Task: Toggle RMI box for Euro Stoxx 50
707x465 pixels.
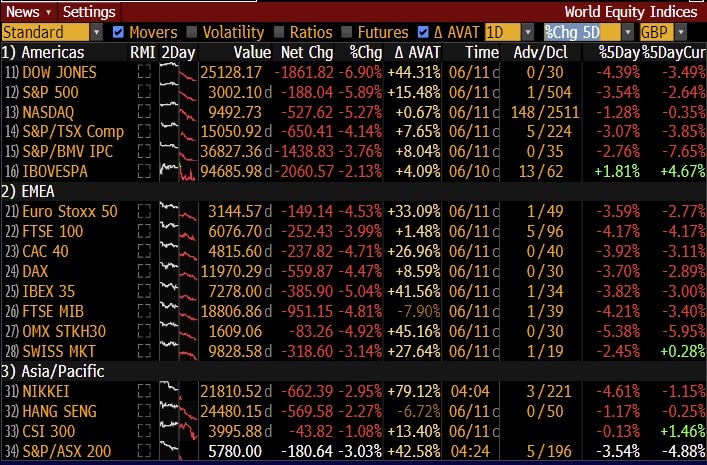Action: tap(144, 211)
